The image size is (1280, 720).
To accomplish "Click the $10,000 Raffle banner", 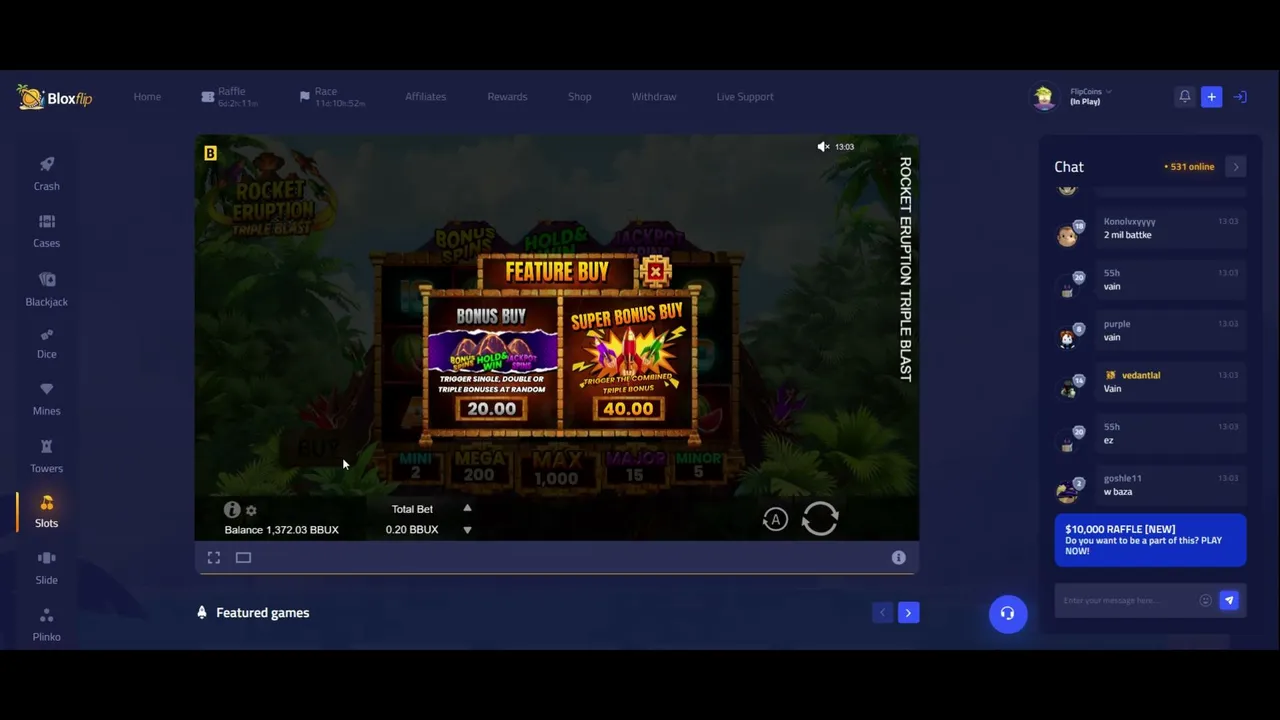I will 1150,540.
